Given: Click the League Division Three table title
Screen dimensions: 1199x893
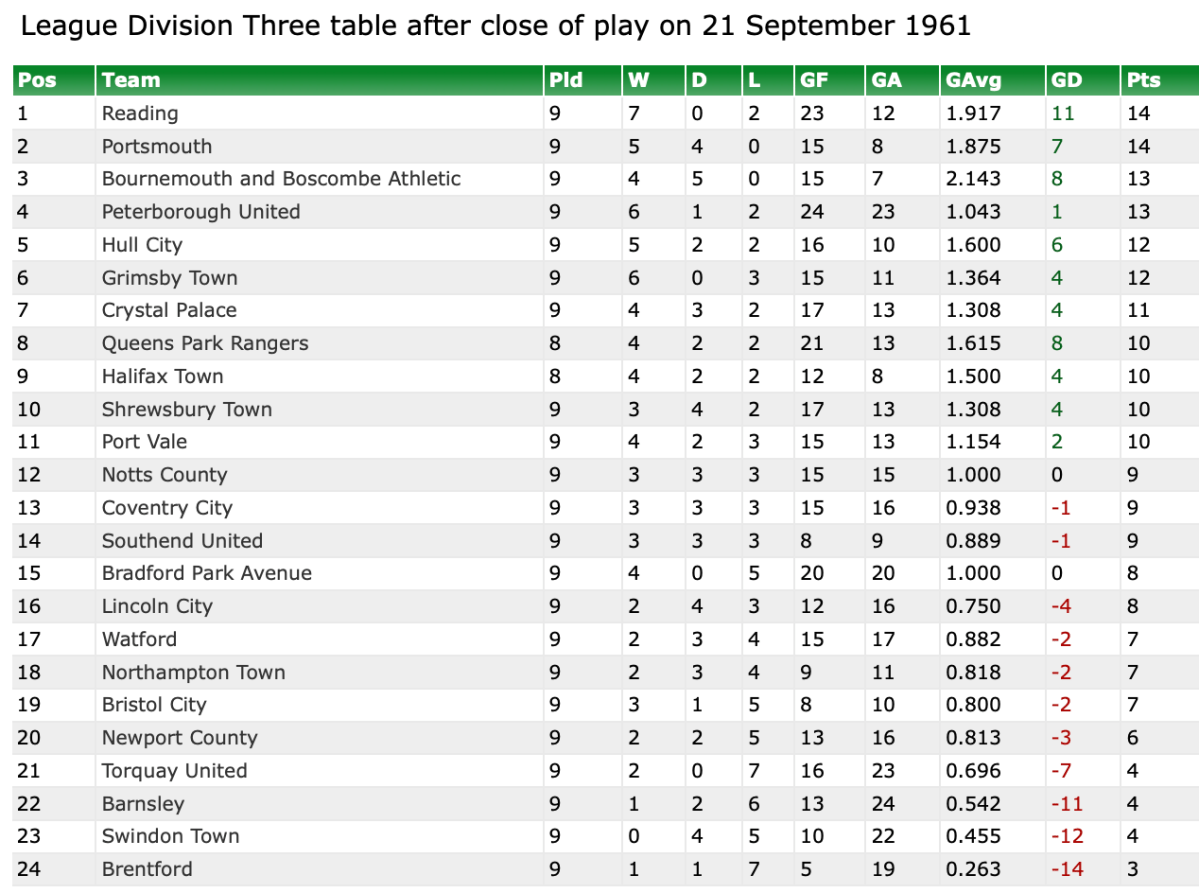Looking at the screenshot, I should pyautogui.click(x=496, y=25).
